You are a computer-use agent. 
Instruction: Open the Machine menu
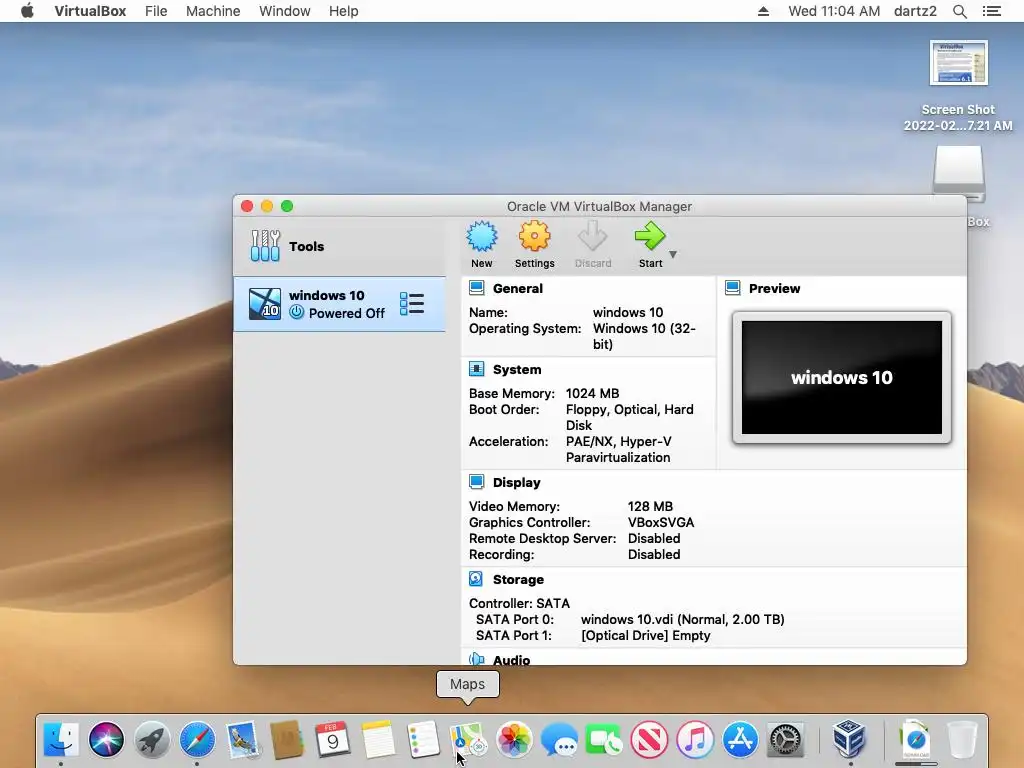(213, 11)
